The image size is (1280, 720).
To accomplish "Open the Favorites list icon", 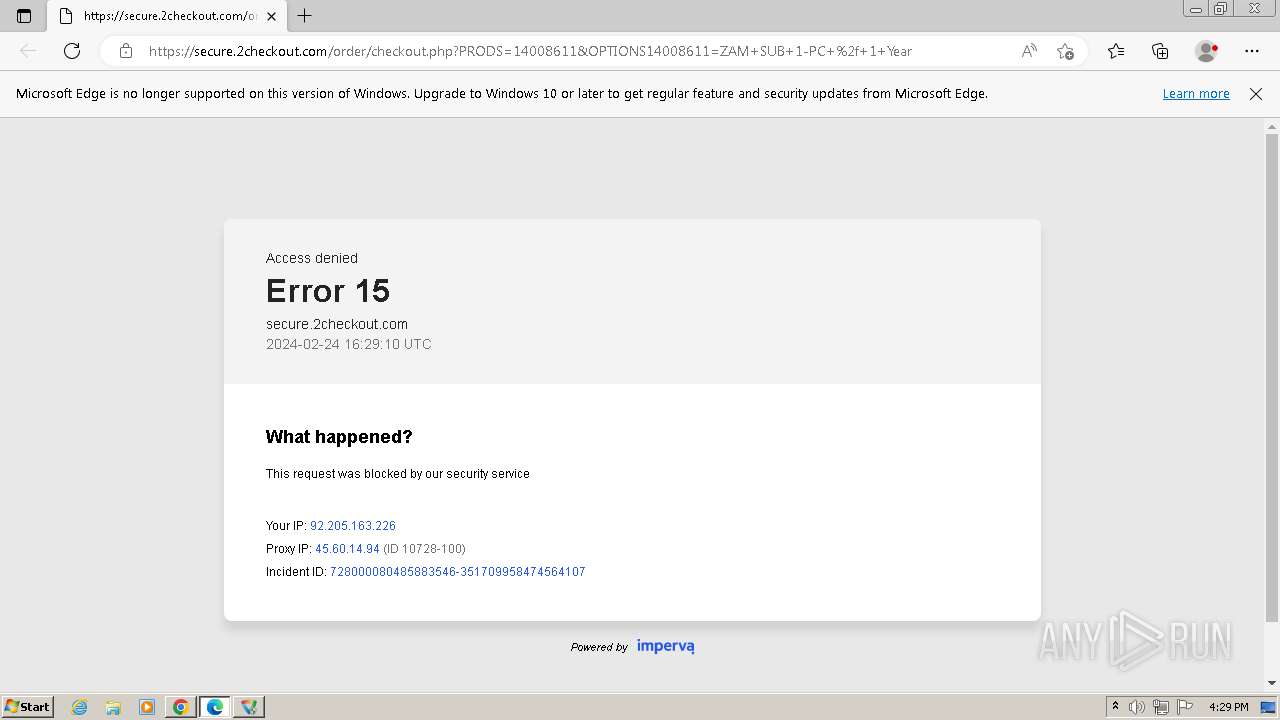I will pyautogui.click(x=1116, y=51).
